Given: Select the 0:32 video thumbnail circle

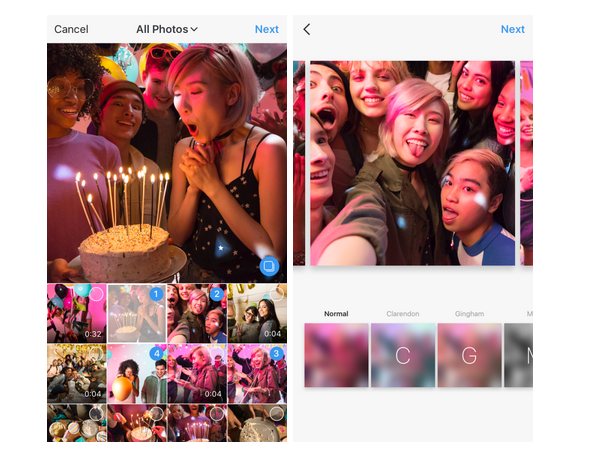Looking at the screenshot, I should [x=96, y=294].
